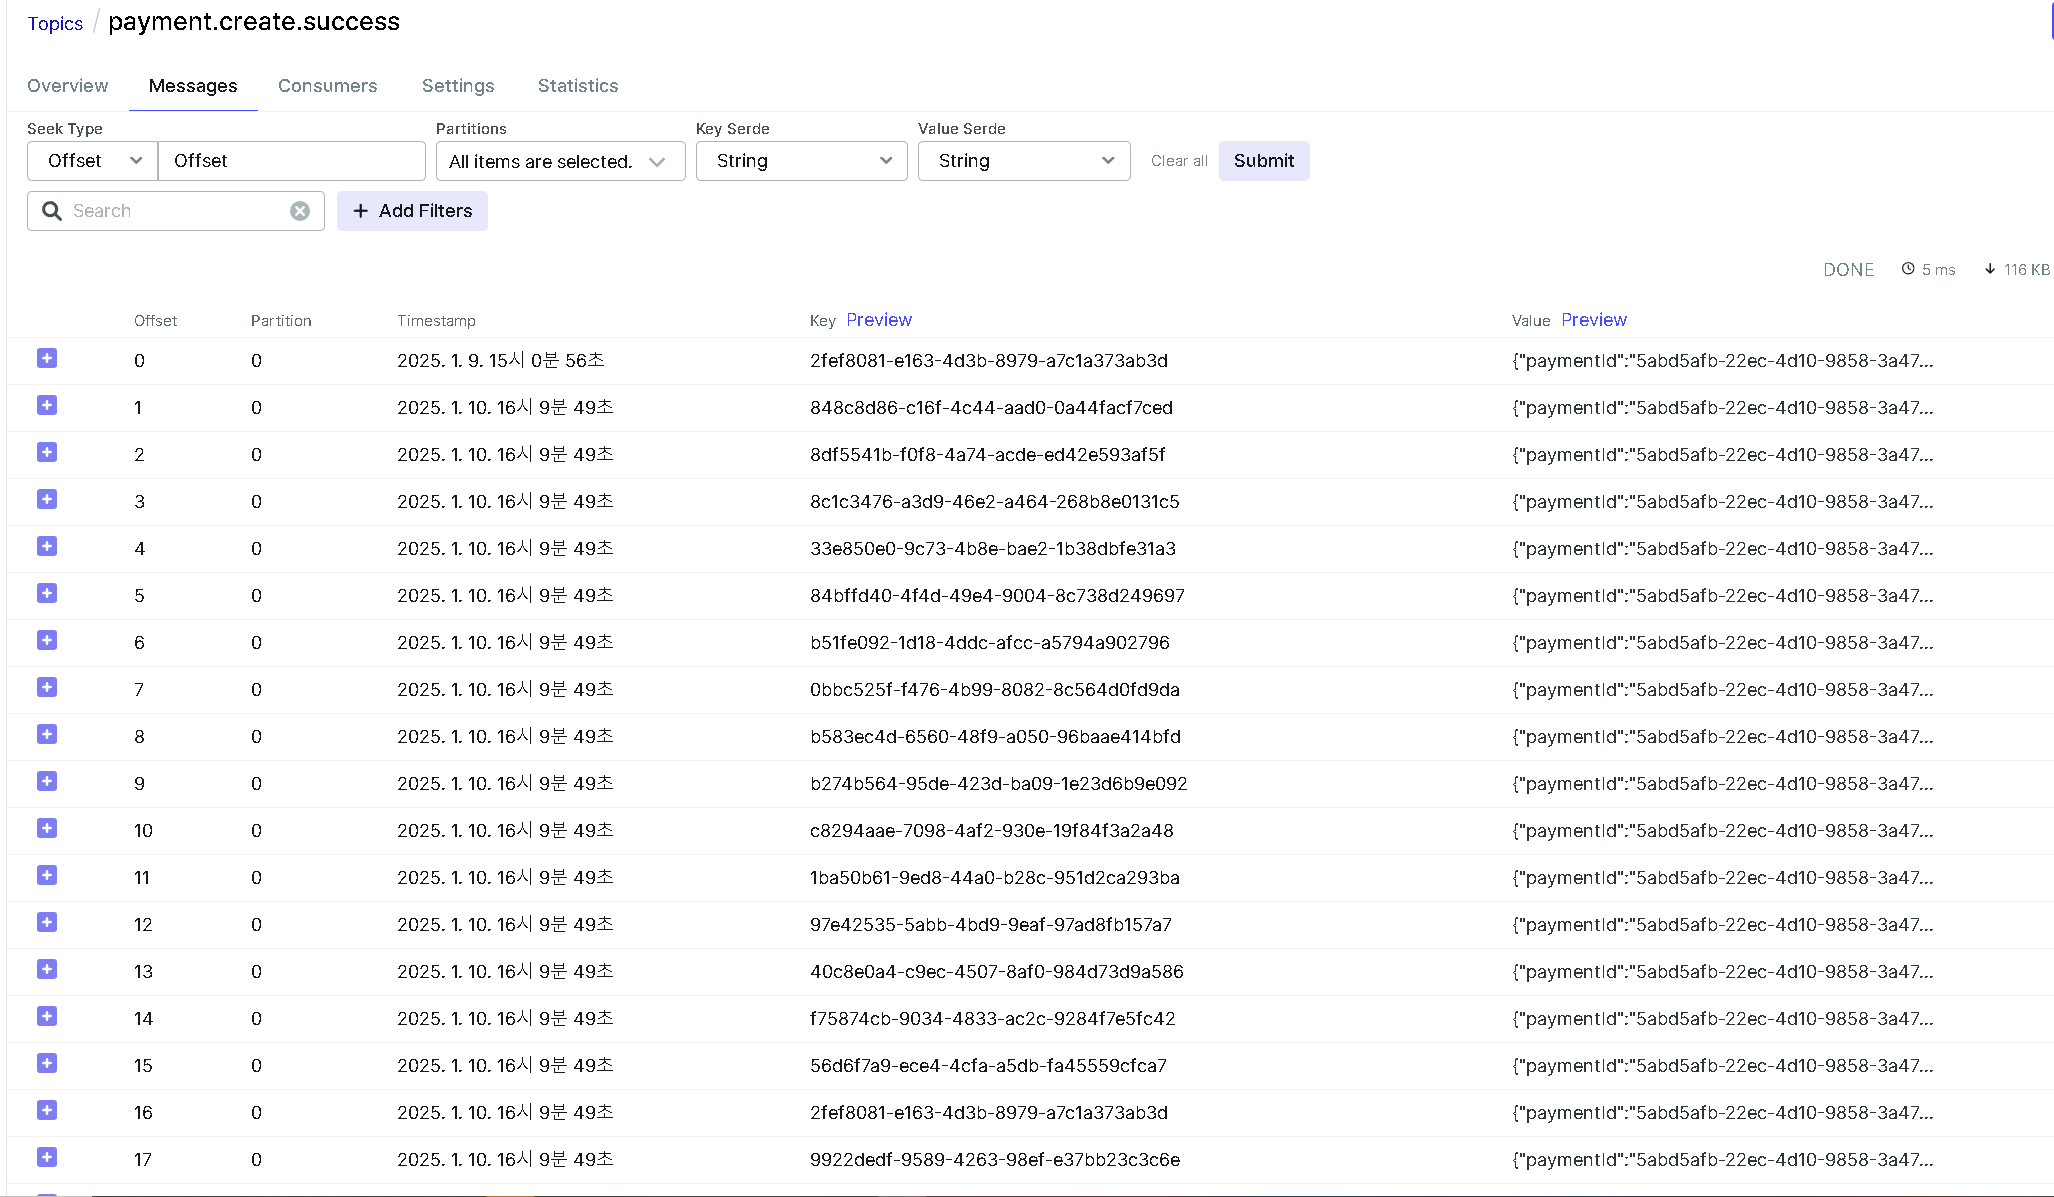
Task: Switch to the Statistics tab
Action: pos(578,86)
